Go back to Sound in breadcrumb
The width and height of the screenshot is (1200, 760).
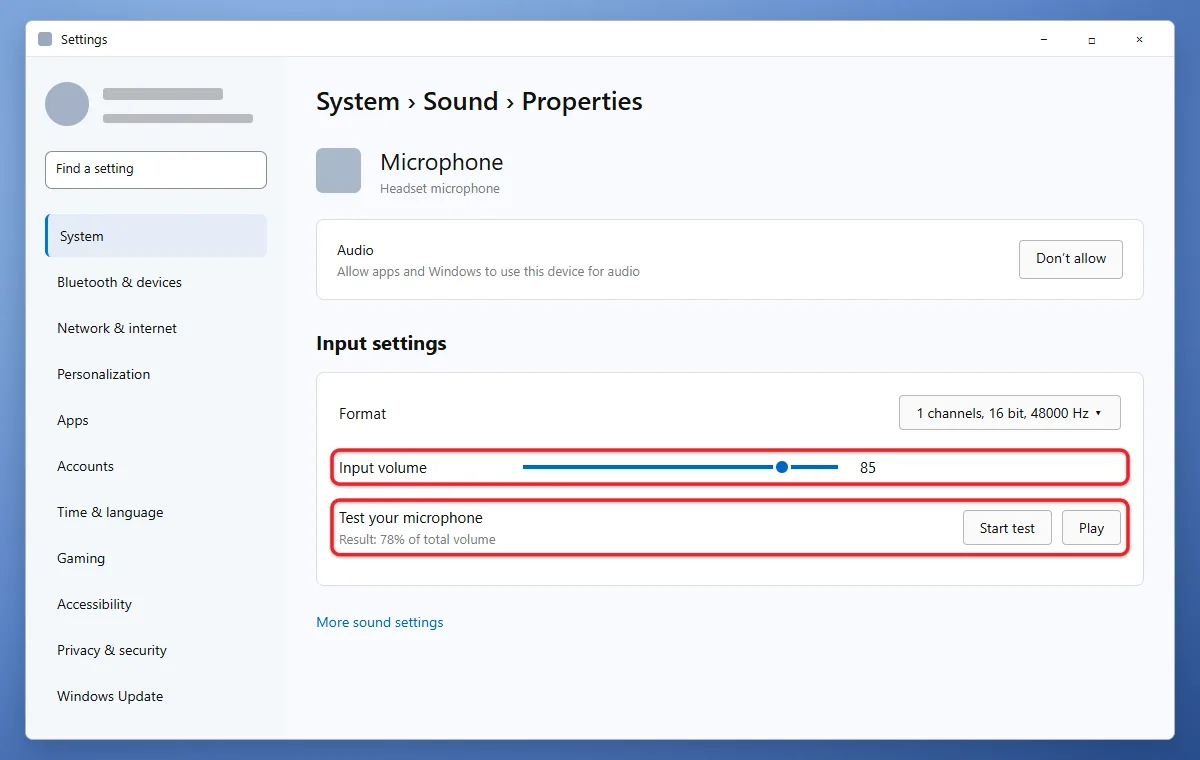click(460, 101)
